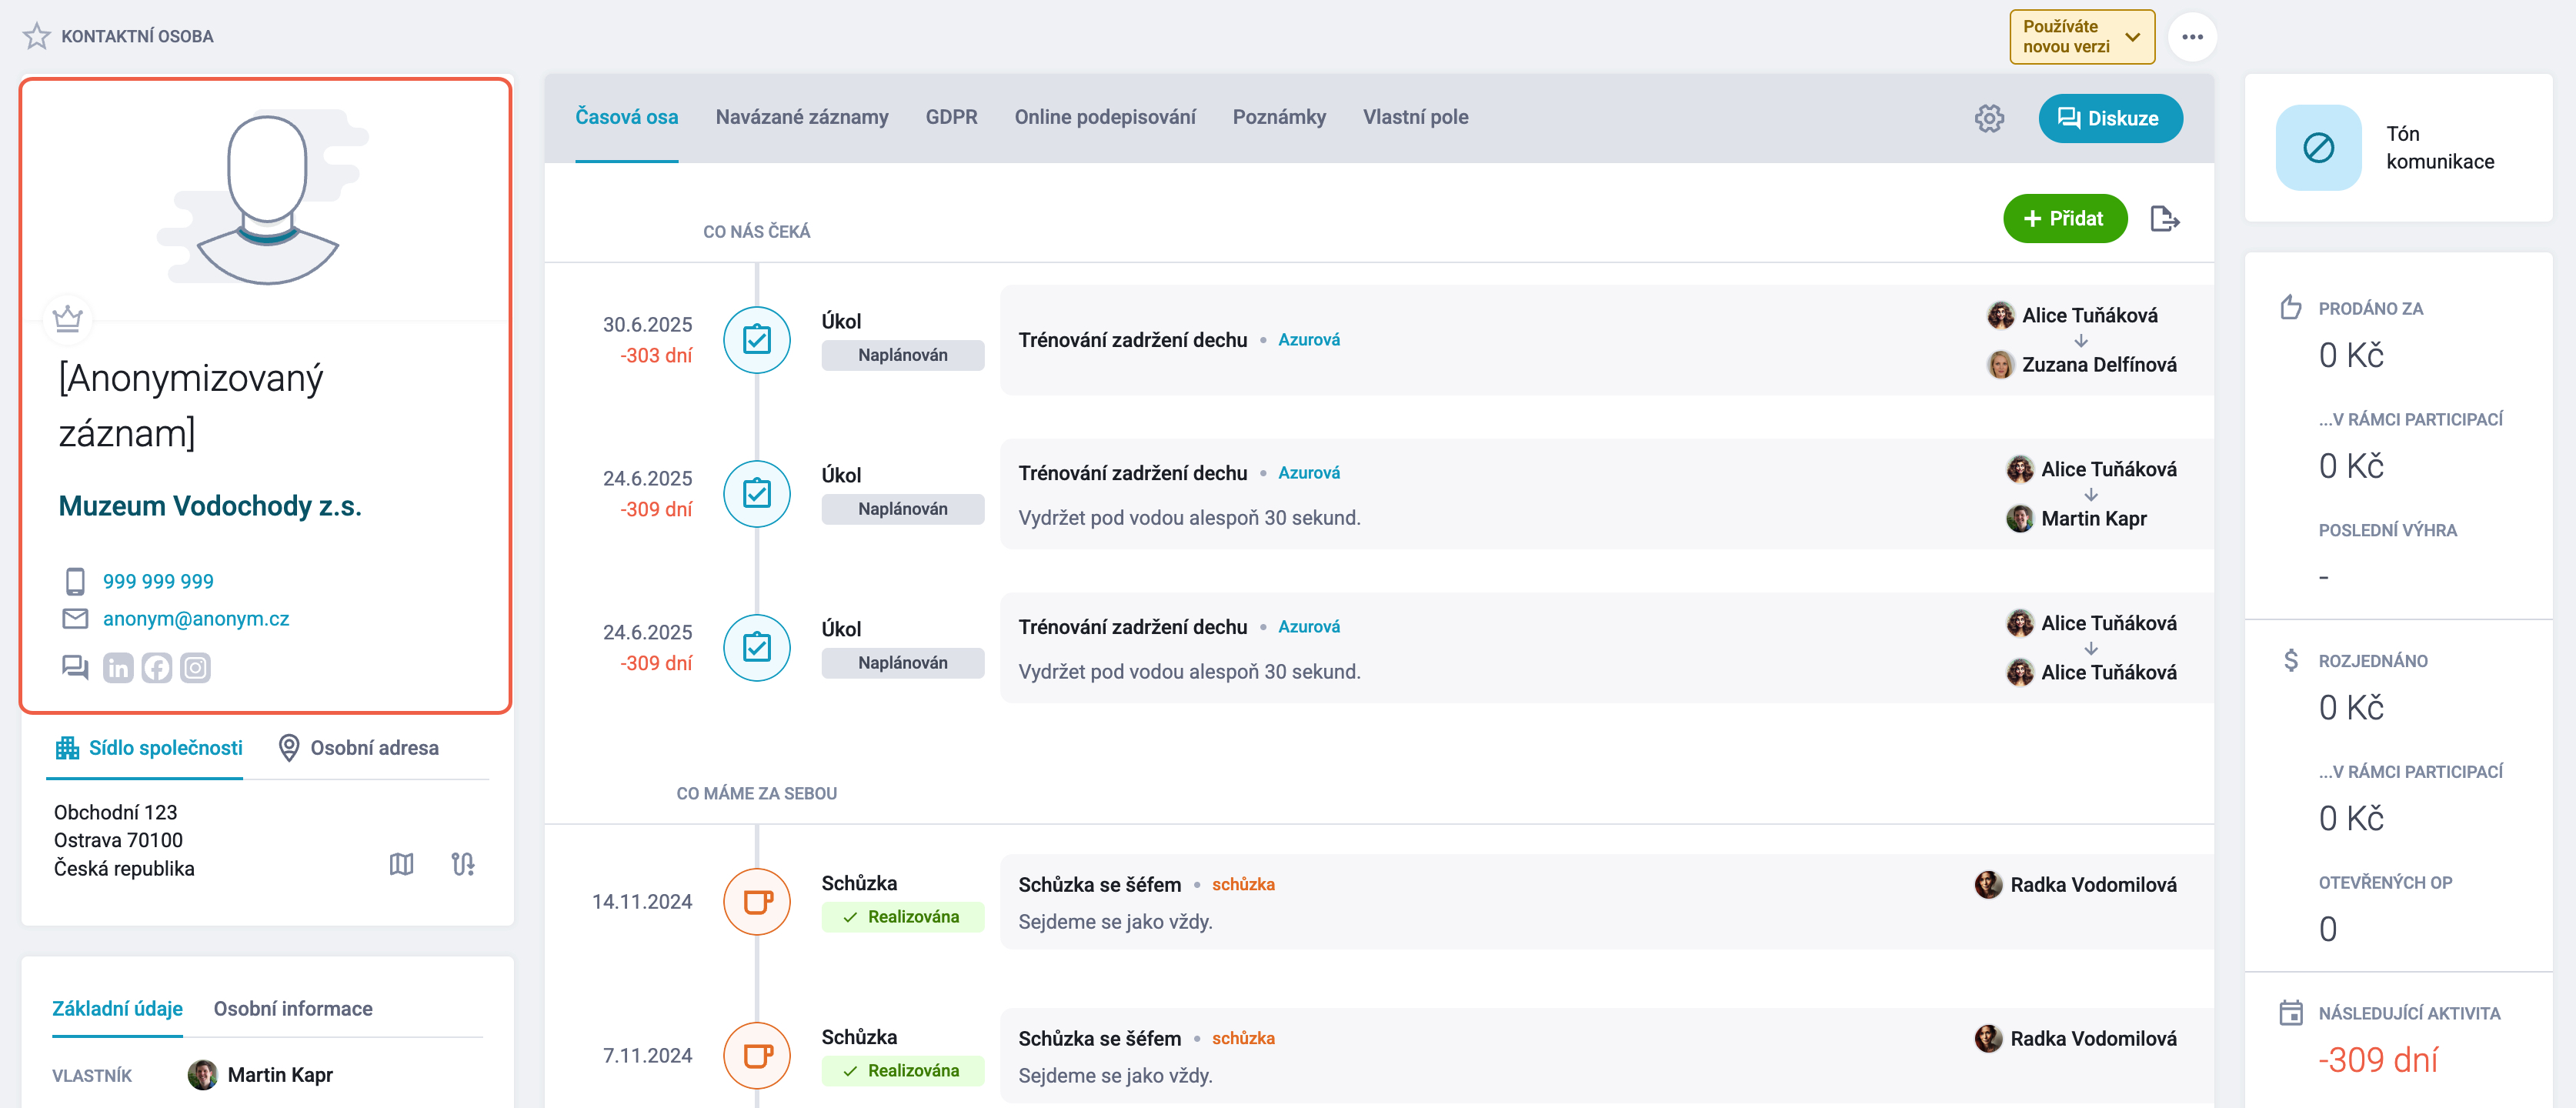Click the anonym@anonym.cz email link
This screenshot has width=2576, height=1108.
click(196, 619)
